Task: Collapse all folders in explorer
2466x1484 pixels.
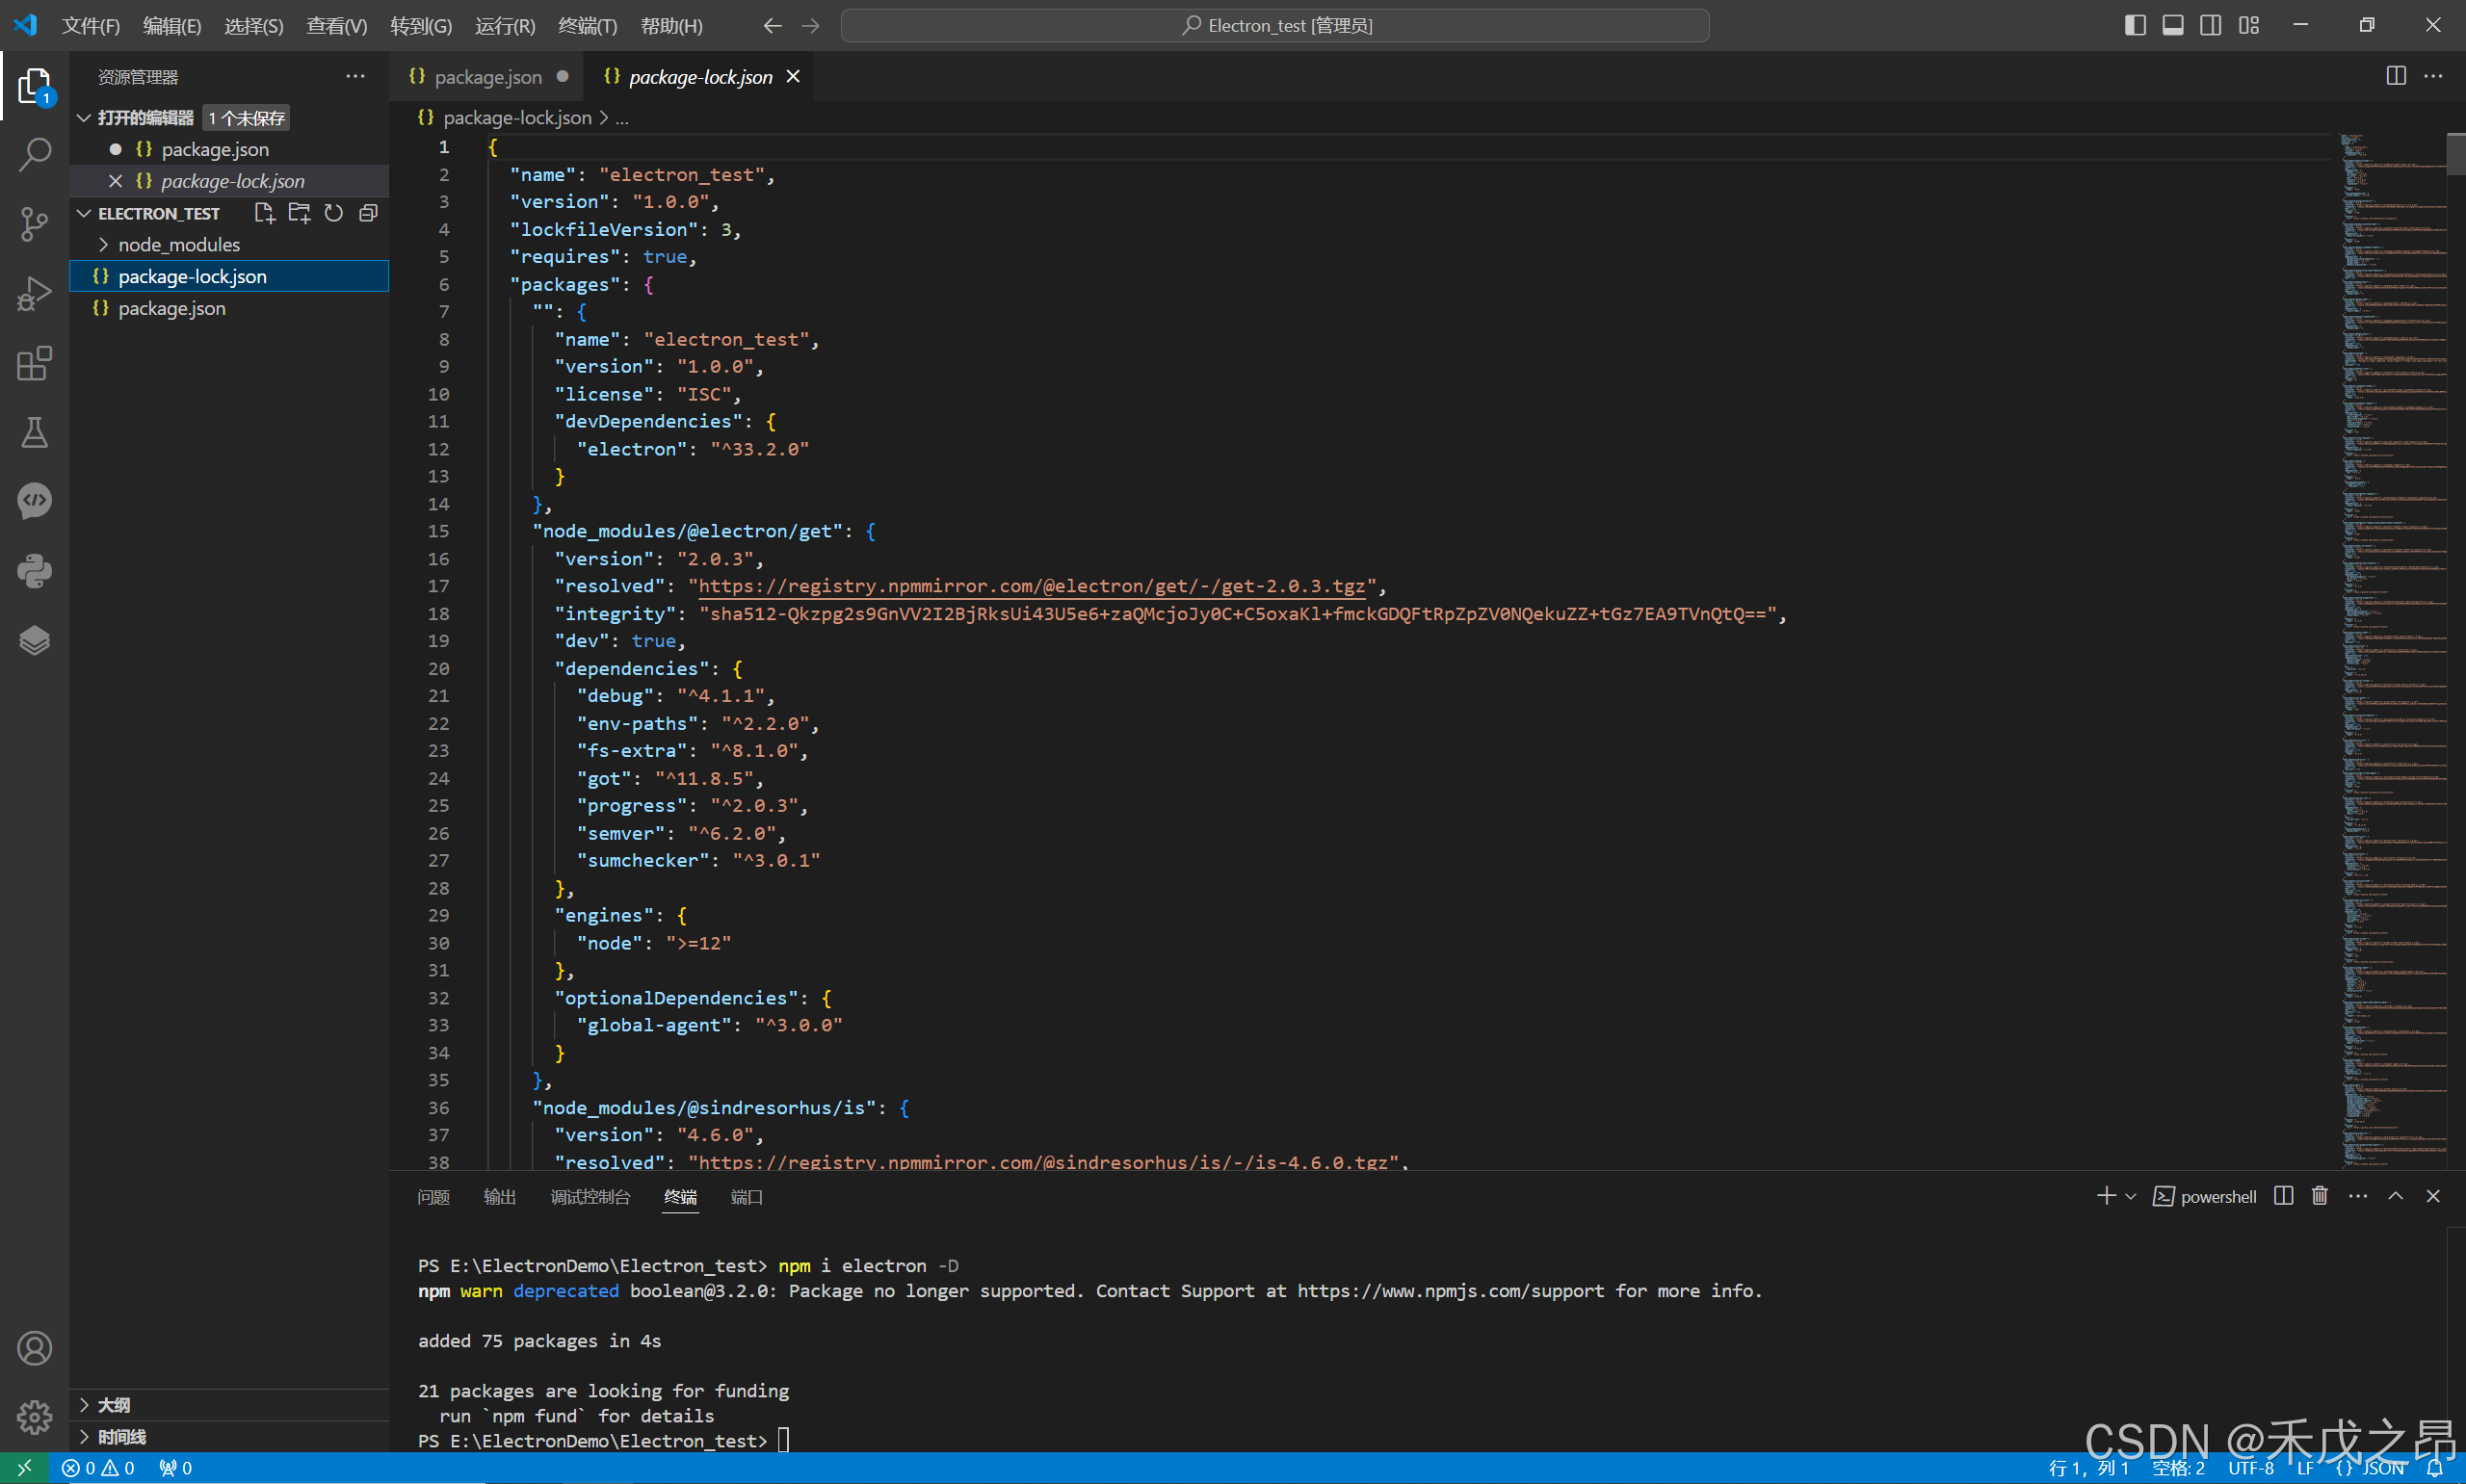Action: 368,213
